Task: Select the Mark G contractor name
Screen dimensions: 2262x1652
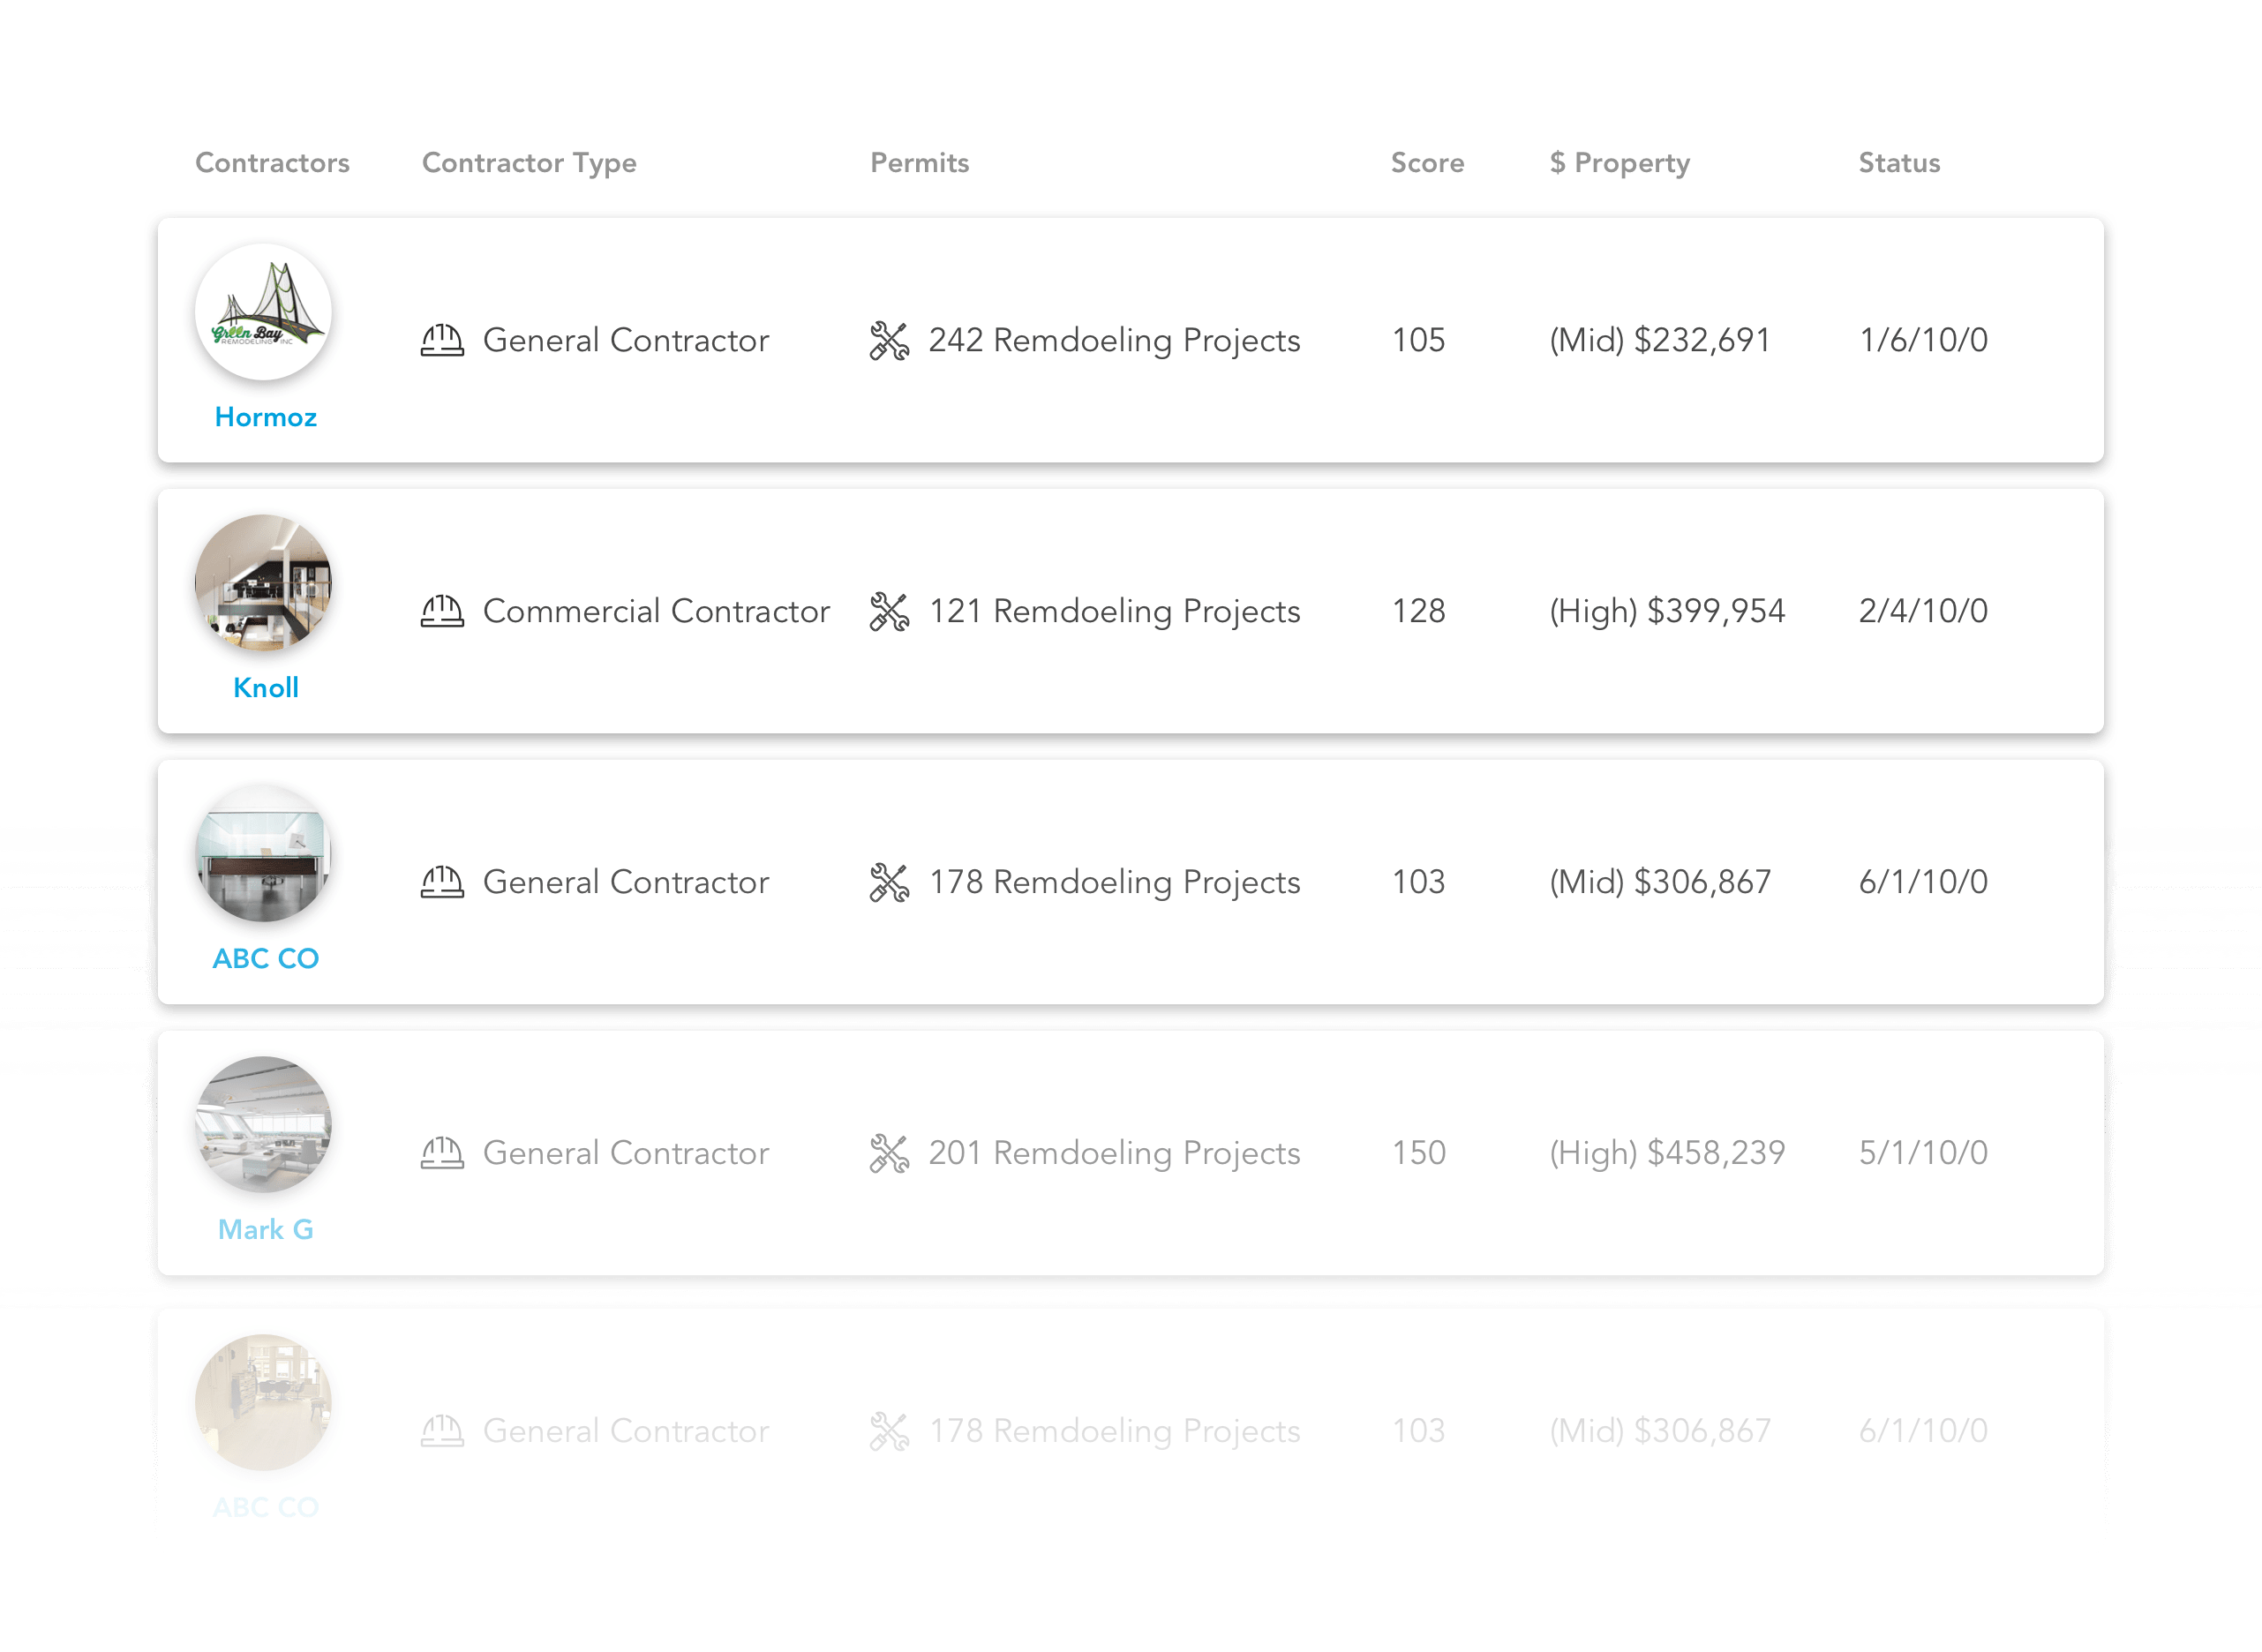Action: [265, 1229]
